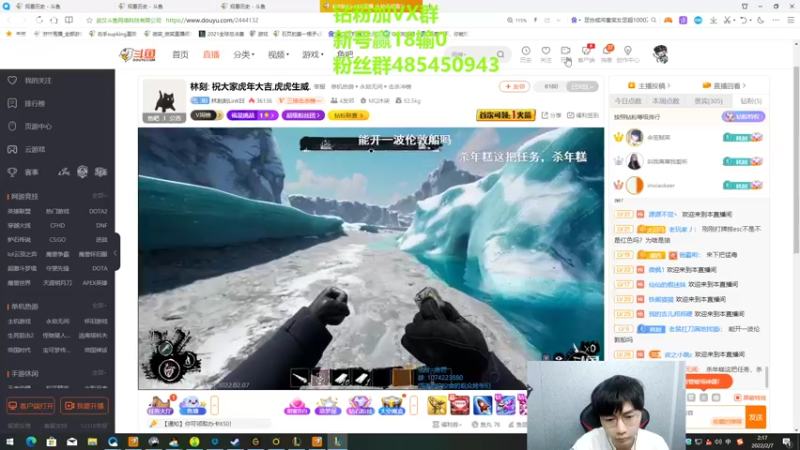800x450 pixels.
Task: Click the Steam icon in the Windows taskbar
Action: [235, 442]
